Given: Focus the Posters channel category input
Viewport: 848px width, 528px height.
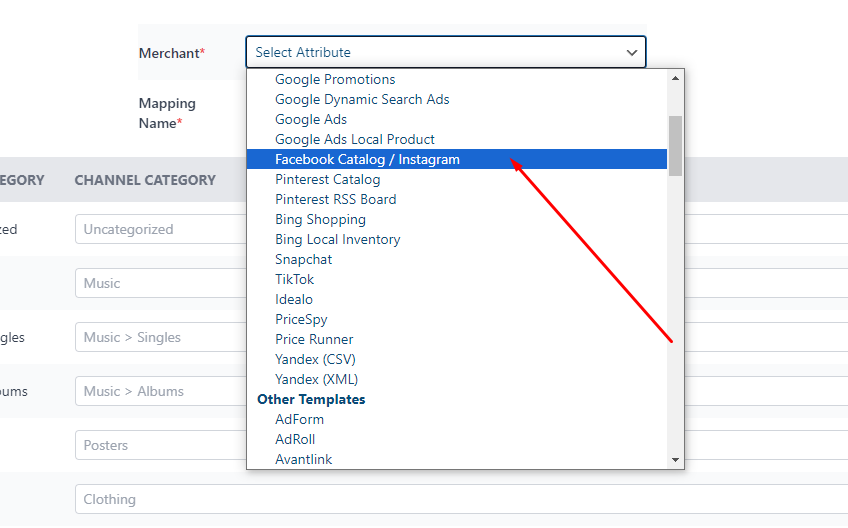Looking at the screenshot, I should click(160, 445).
